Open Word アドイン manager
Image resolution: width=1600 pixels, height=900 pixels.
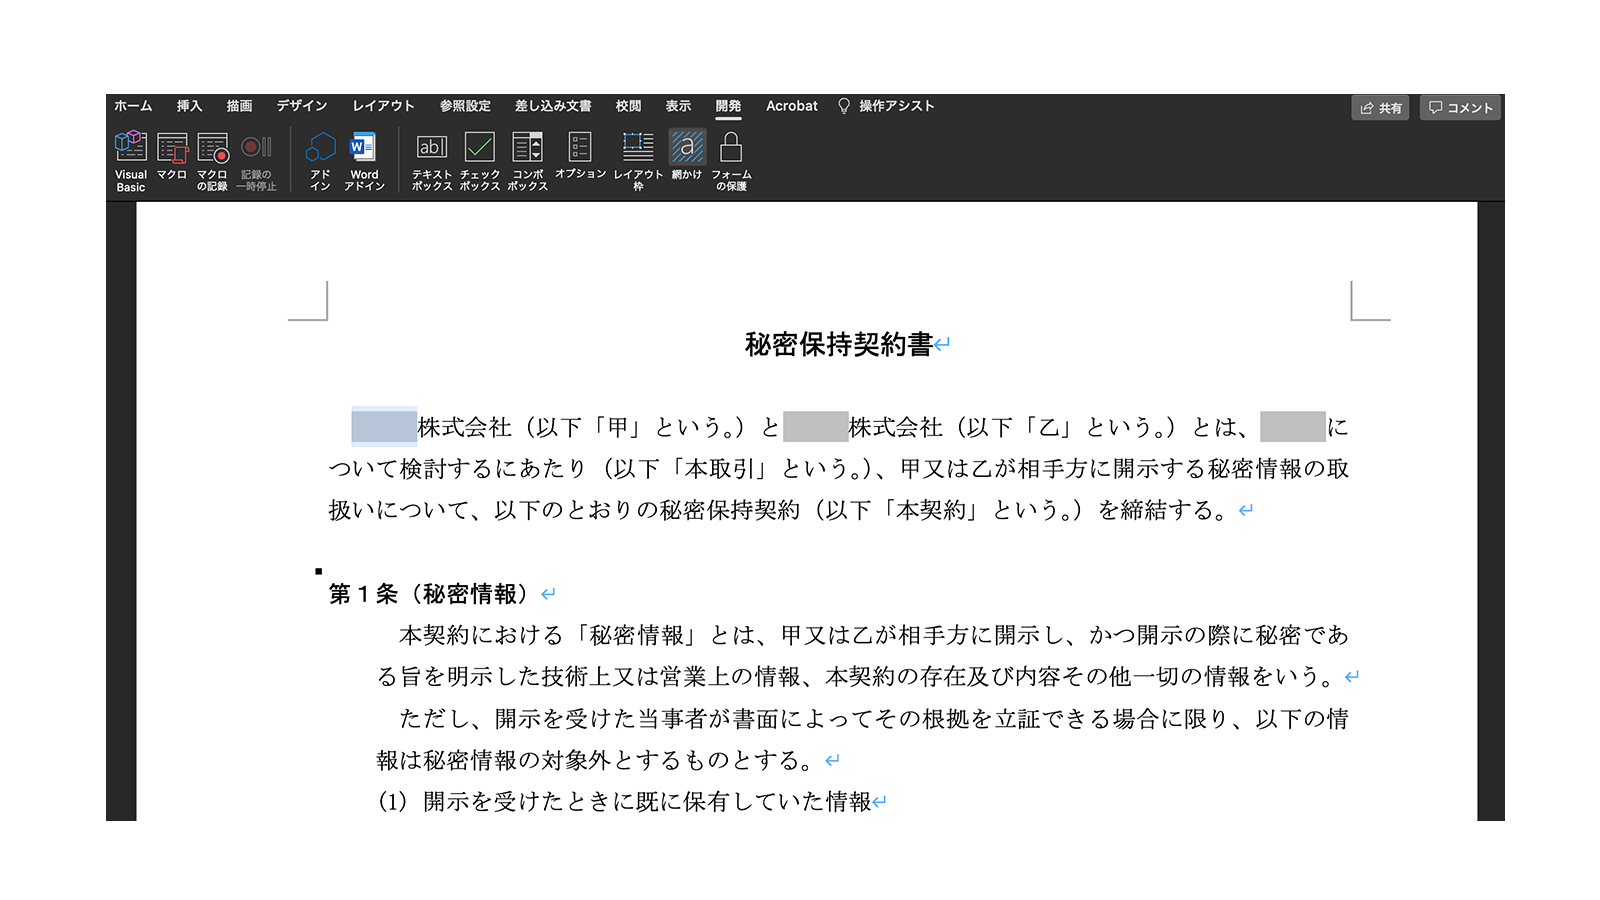(364, 160)
